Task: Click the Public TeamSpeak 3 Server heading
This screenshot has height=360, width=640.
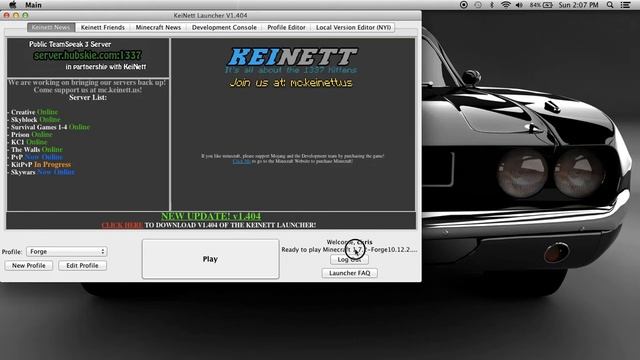Action: (x=70, y=44)
